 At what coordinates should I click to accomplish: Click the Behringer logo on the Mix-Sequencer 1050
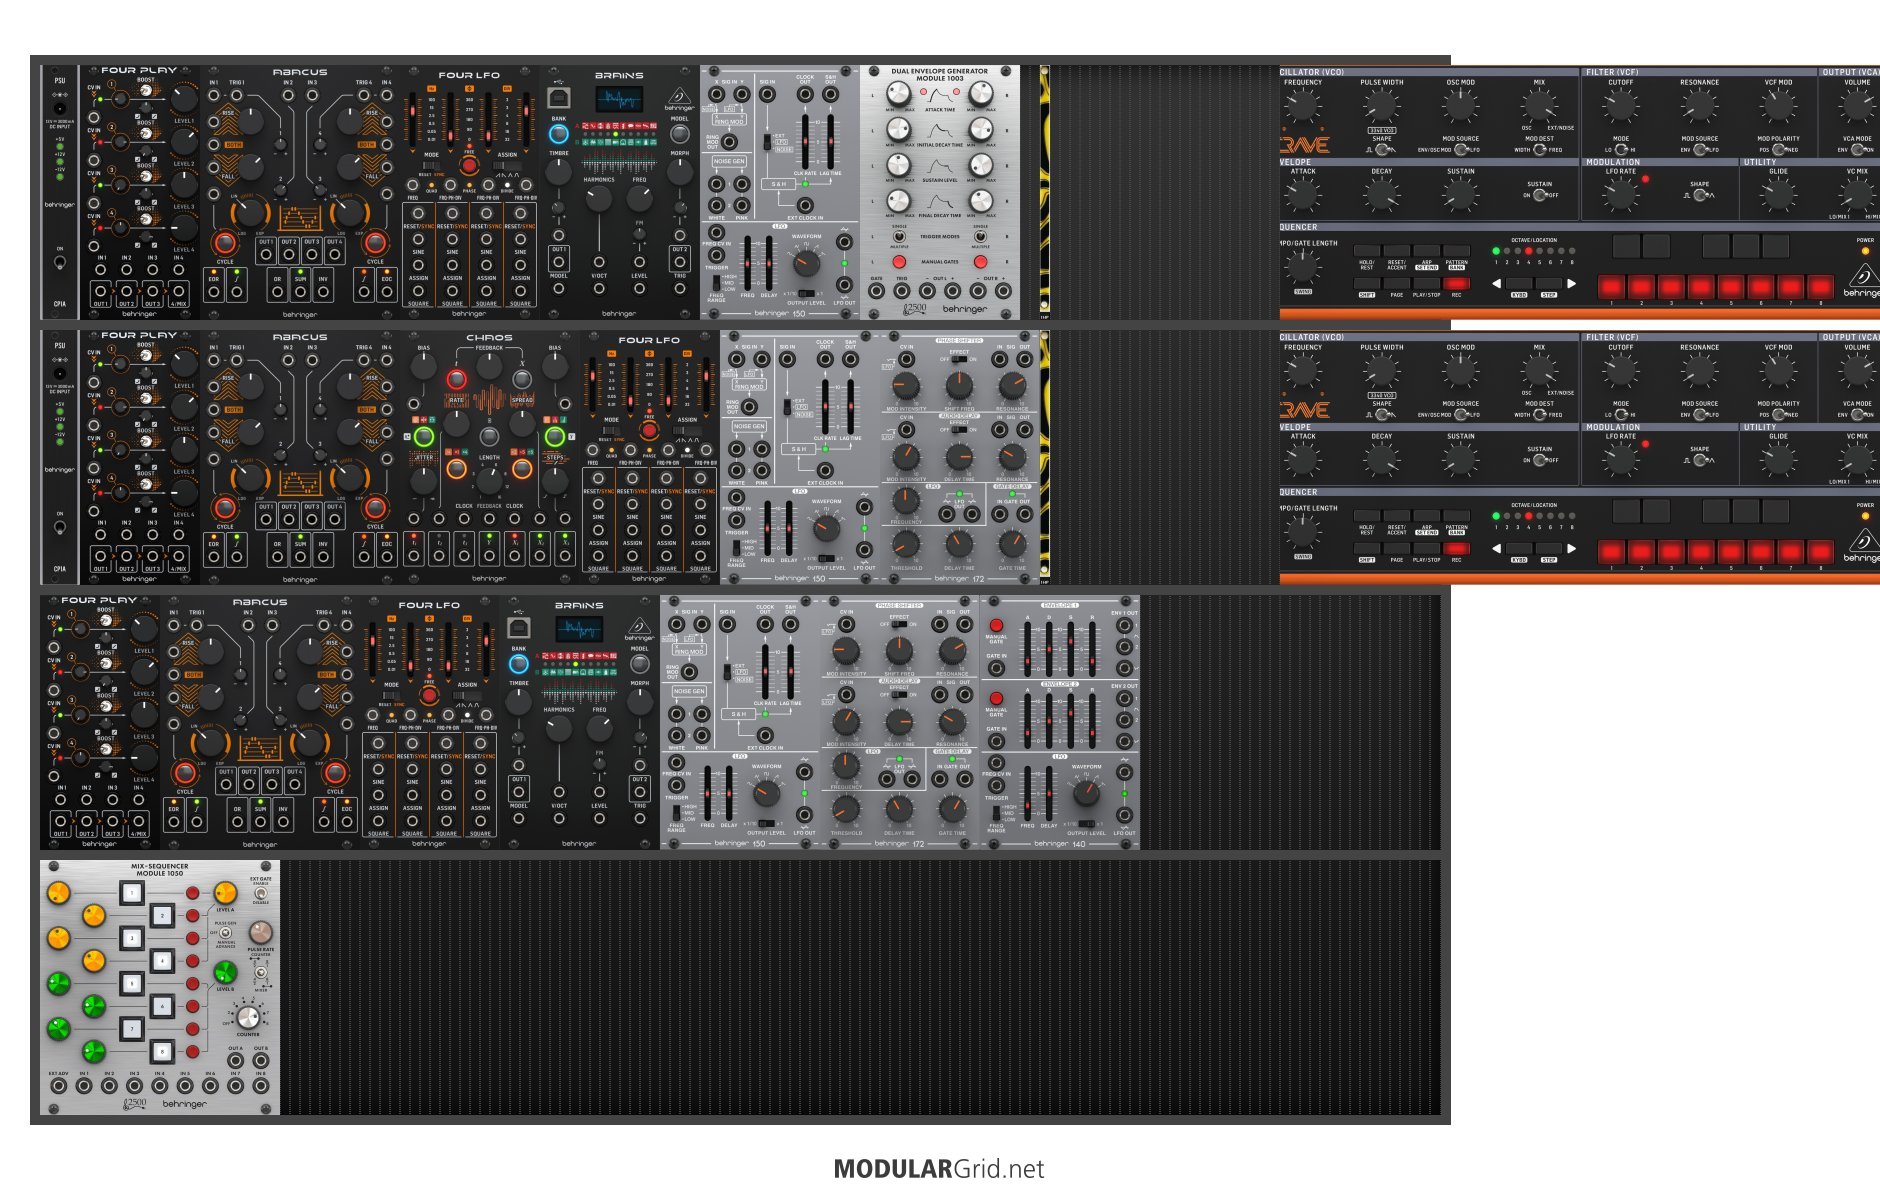(185, 1104)
